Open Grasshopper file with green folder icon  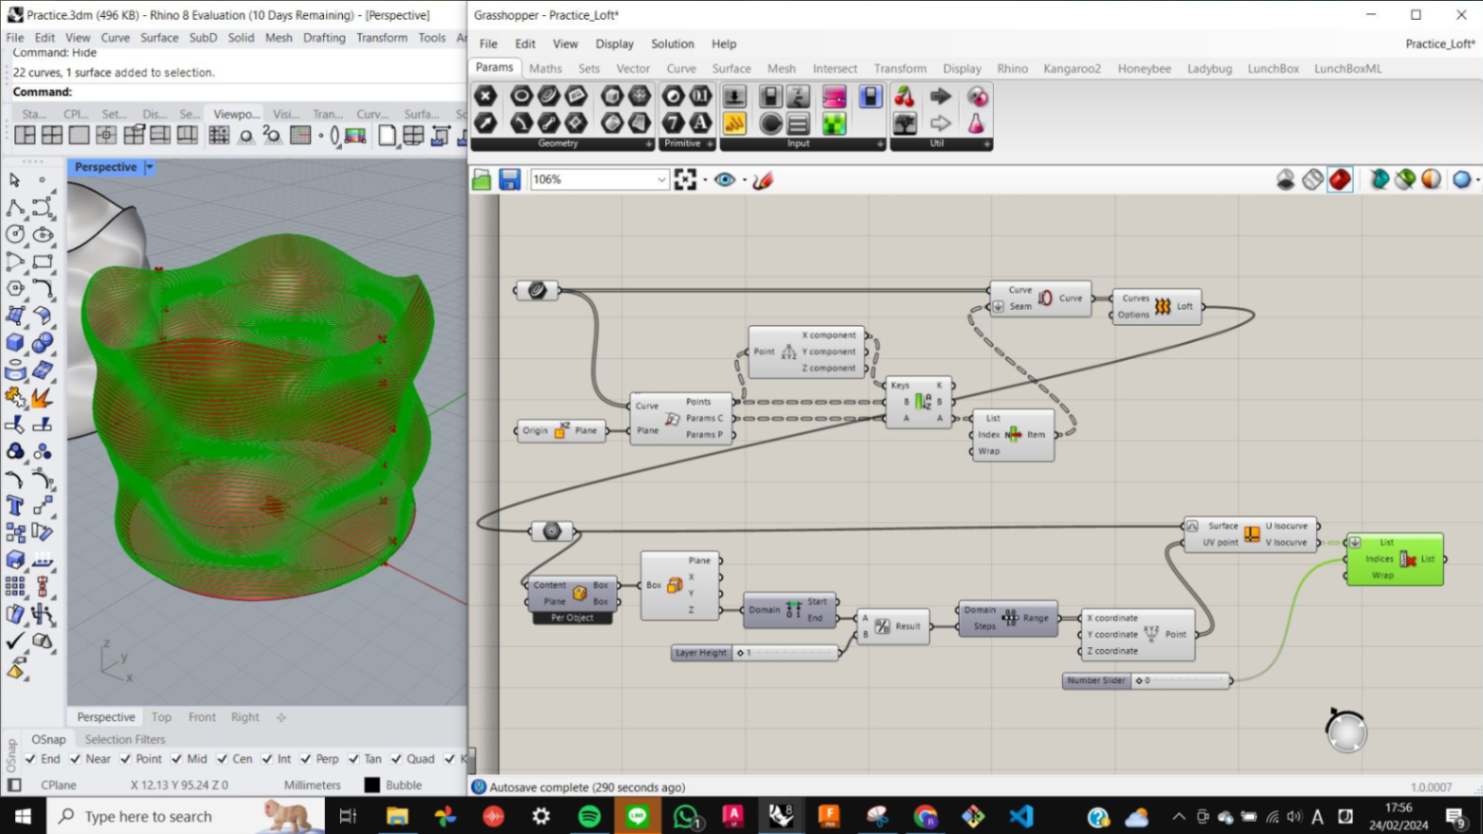(482, 180)
